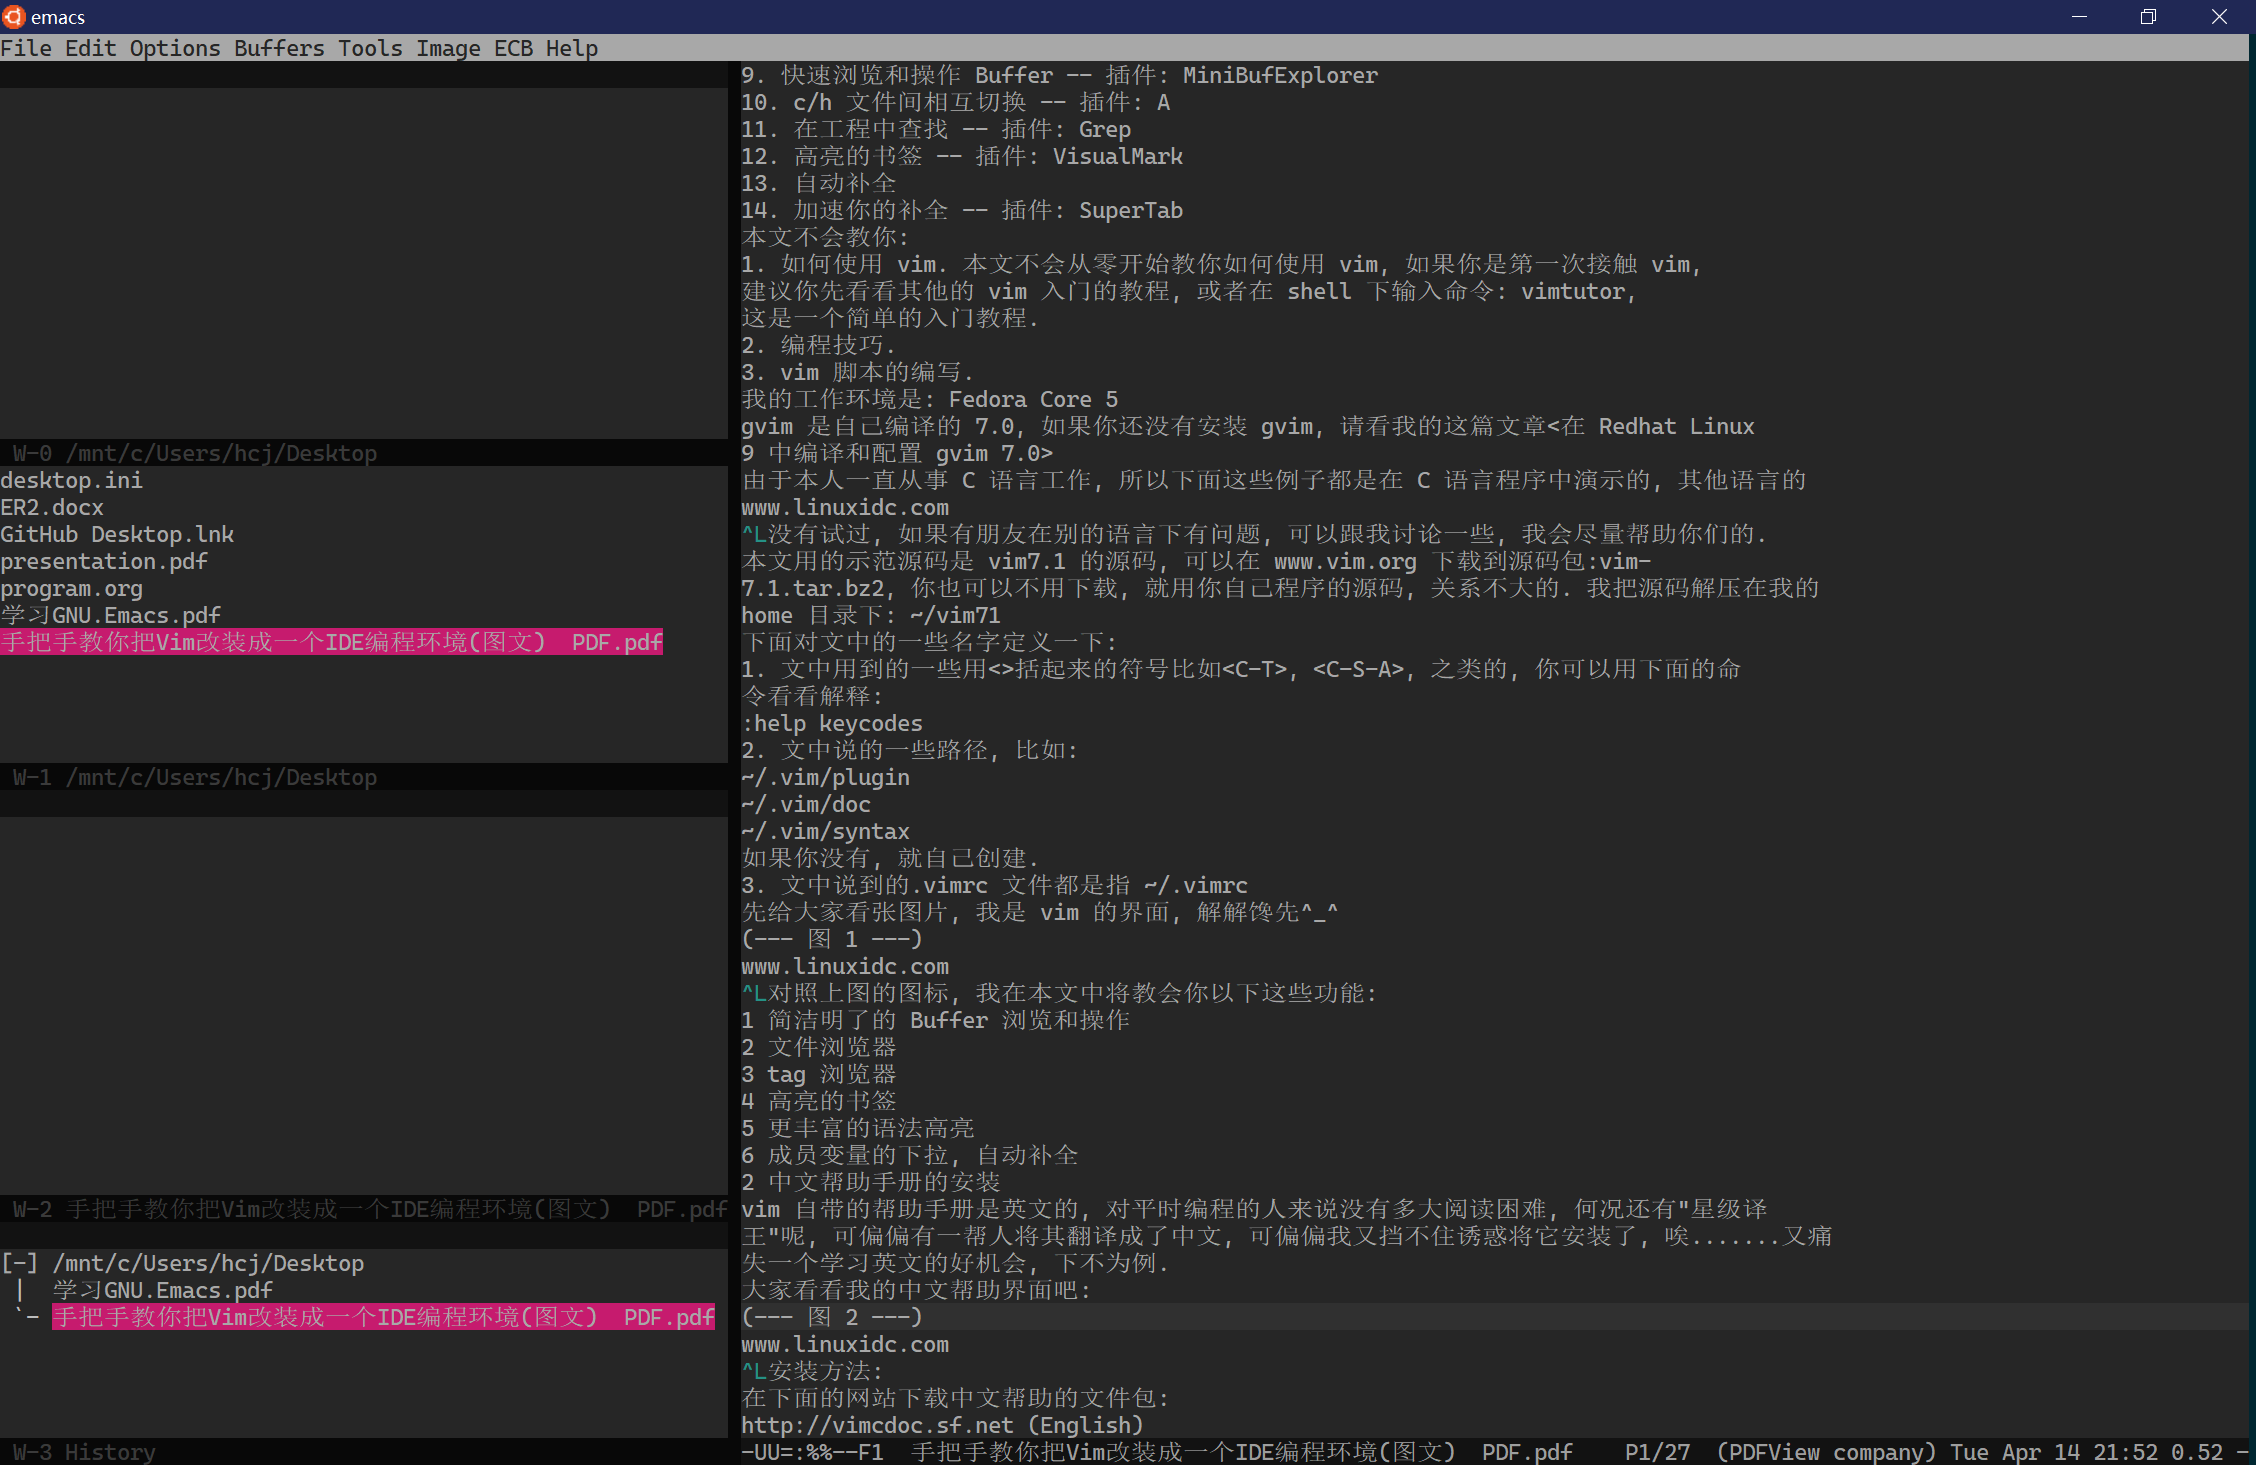This screenshot has width=2256, height=1465.
Task: Click the W-0 window mode line
Action: 364,453
